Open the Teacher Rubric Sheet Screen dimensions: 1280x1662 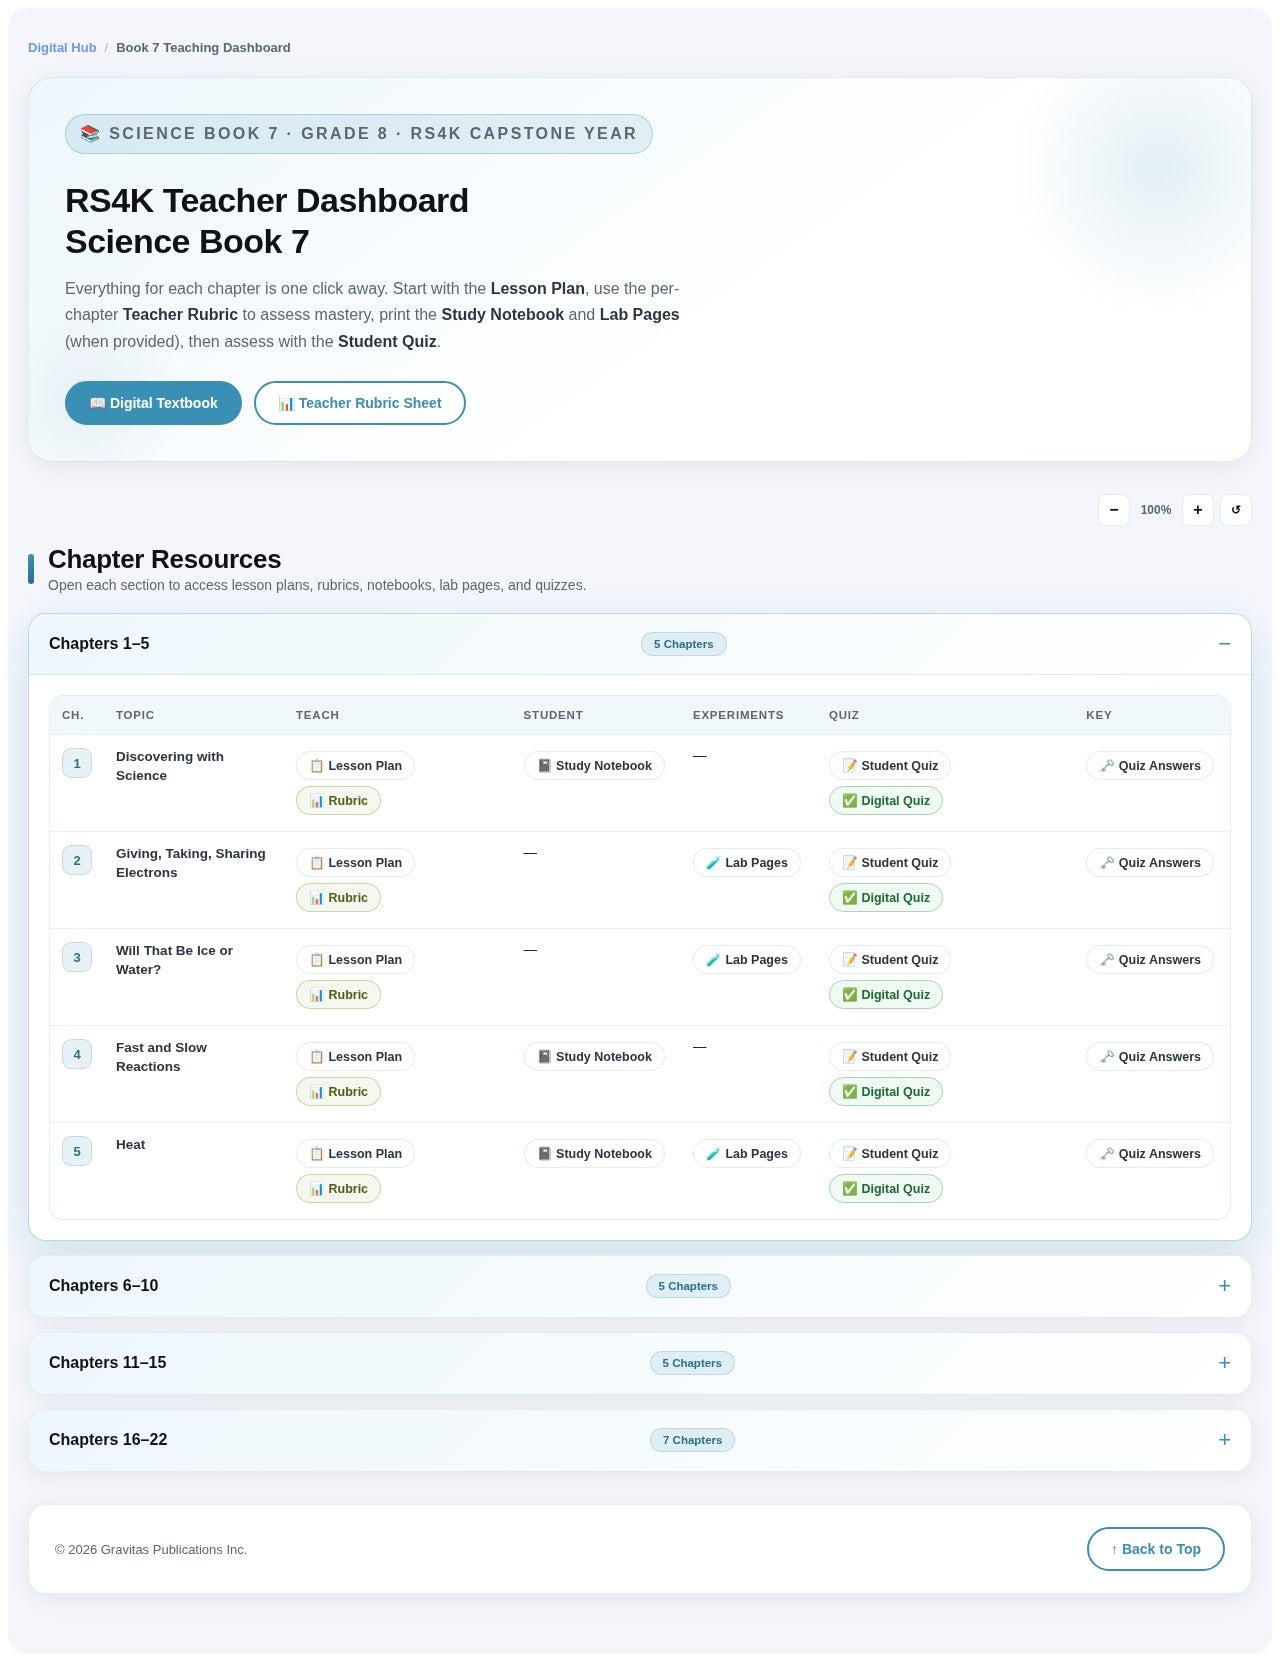coord(360,403)
